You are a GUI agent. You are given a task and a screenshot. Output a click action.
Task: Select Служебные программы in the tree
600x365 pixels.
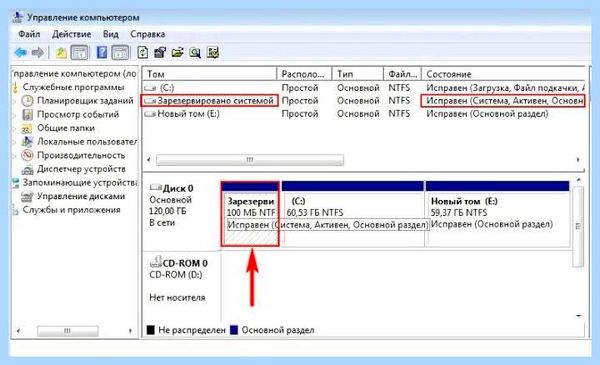(73, 87)
